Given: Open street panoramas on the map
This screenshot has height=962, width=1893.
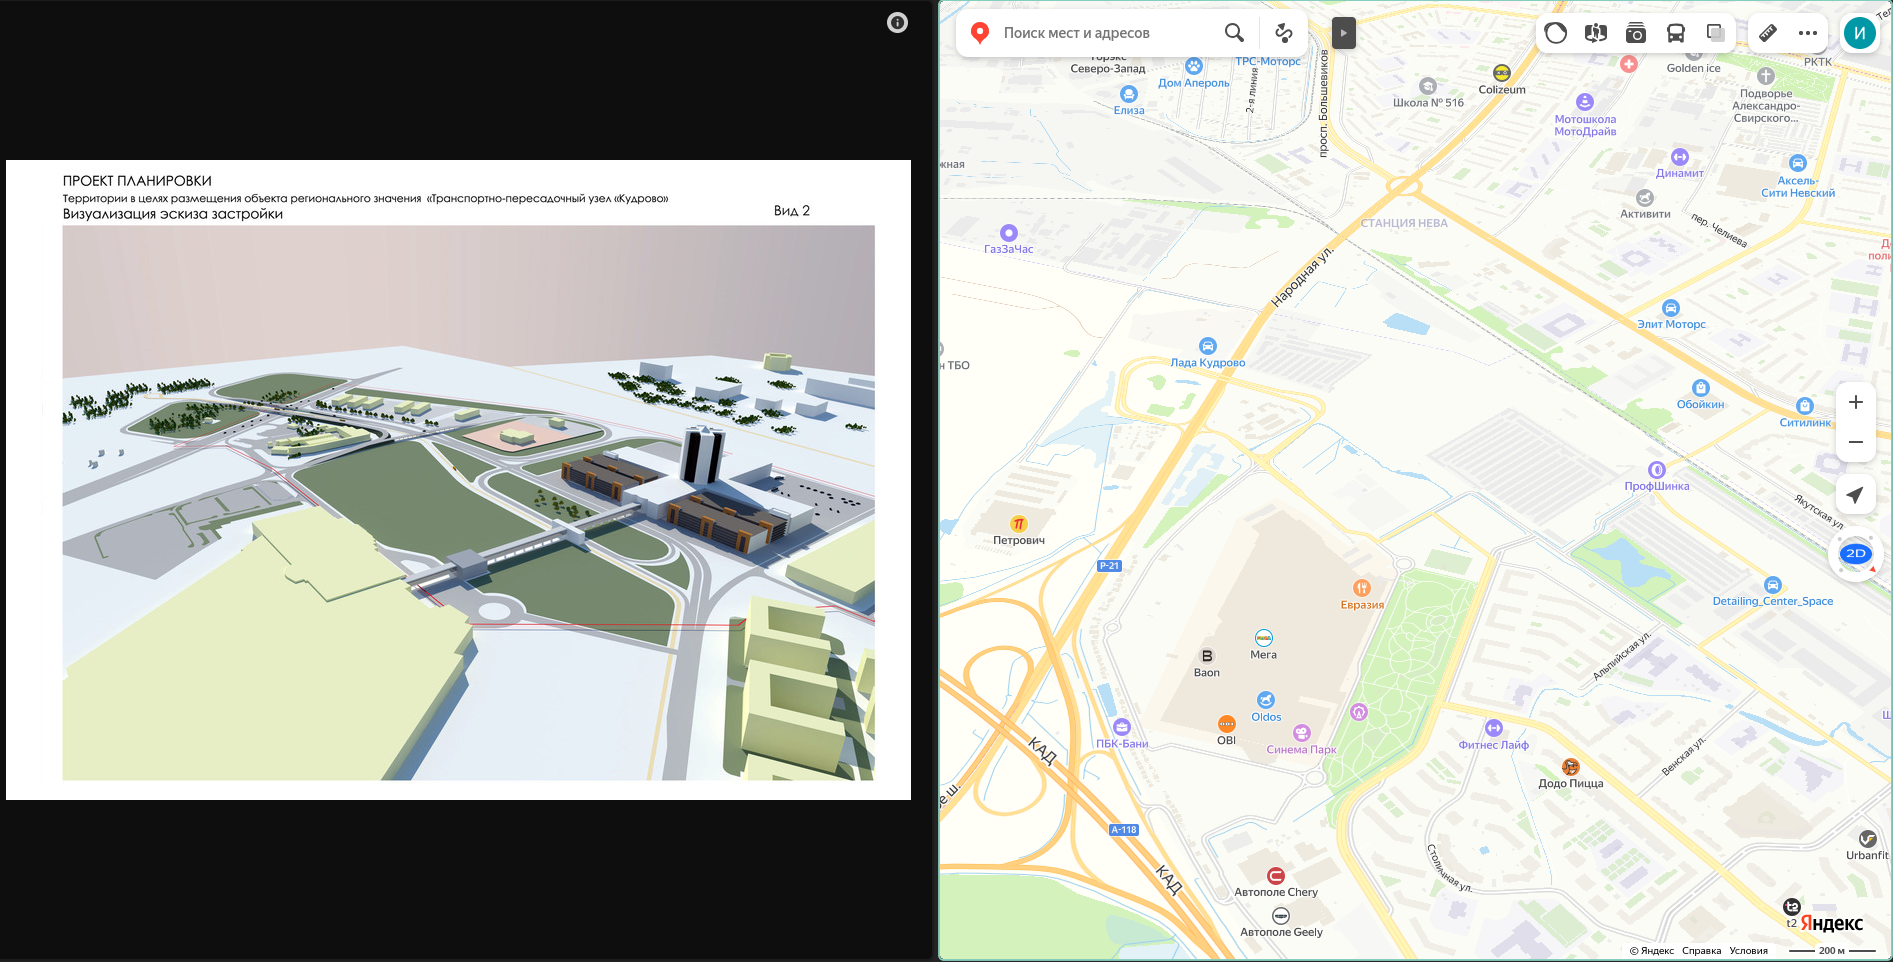Looking at the screenshot, I should (1596, 33).
